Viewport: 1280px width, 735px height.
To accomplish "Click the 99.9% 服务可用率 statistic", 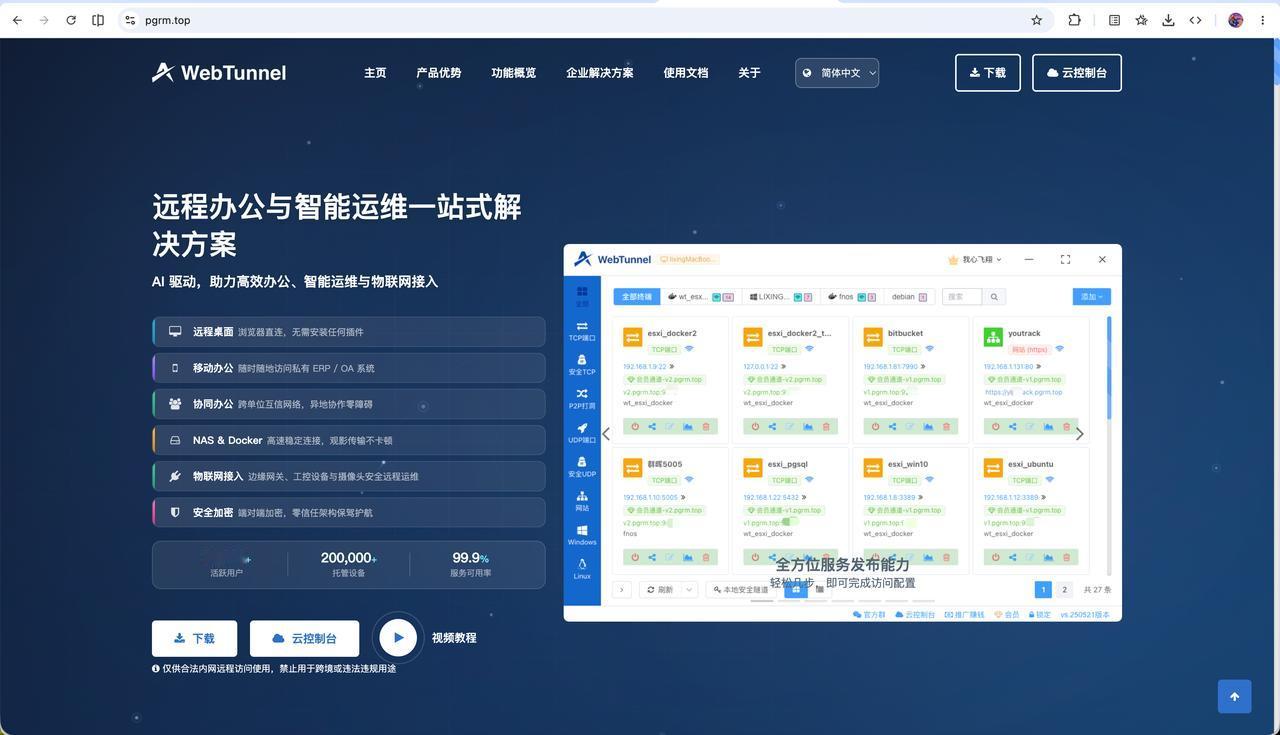I will [x=470, y=564].
